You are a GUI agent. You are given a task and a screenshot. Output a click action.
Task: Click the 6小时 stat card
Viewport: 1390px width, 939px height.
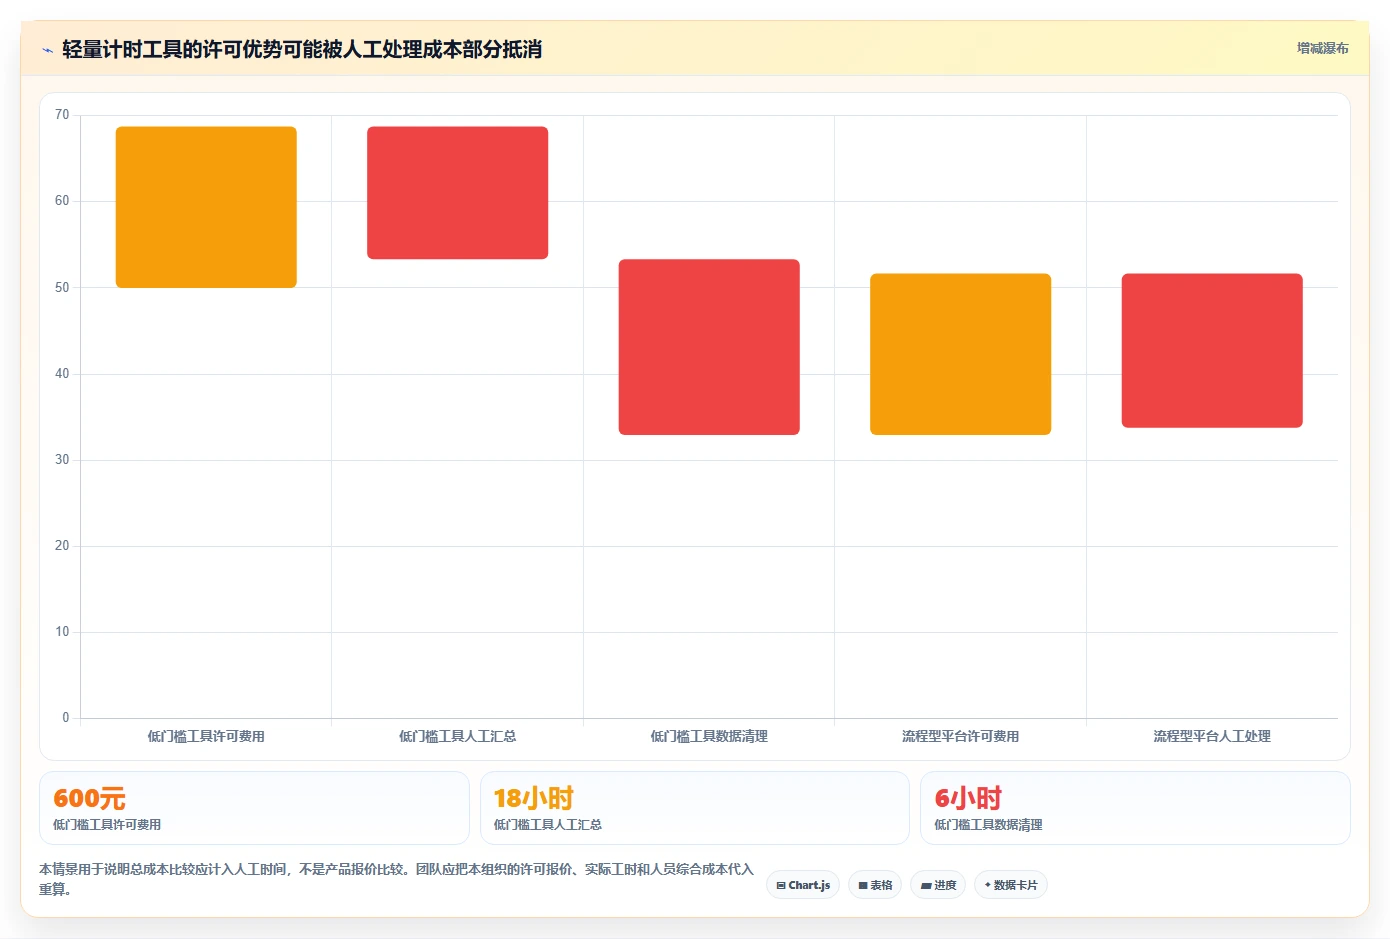point(1135,808)
